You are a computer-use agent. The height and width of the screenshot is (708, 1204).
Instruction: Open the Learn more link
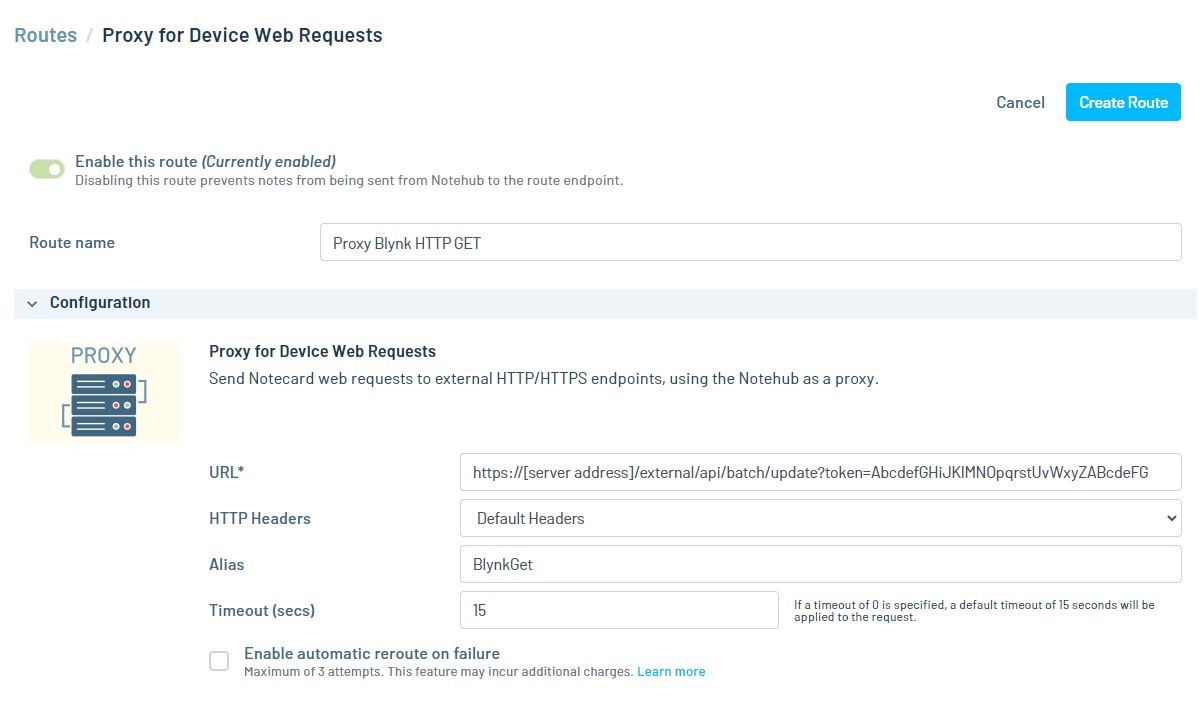(x=671, y=671)
